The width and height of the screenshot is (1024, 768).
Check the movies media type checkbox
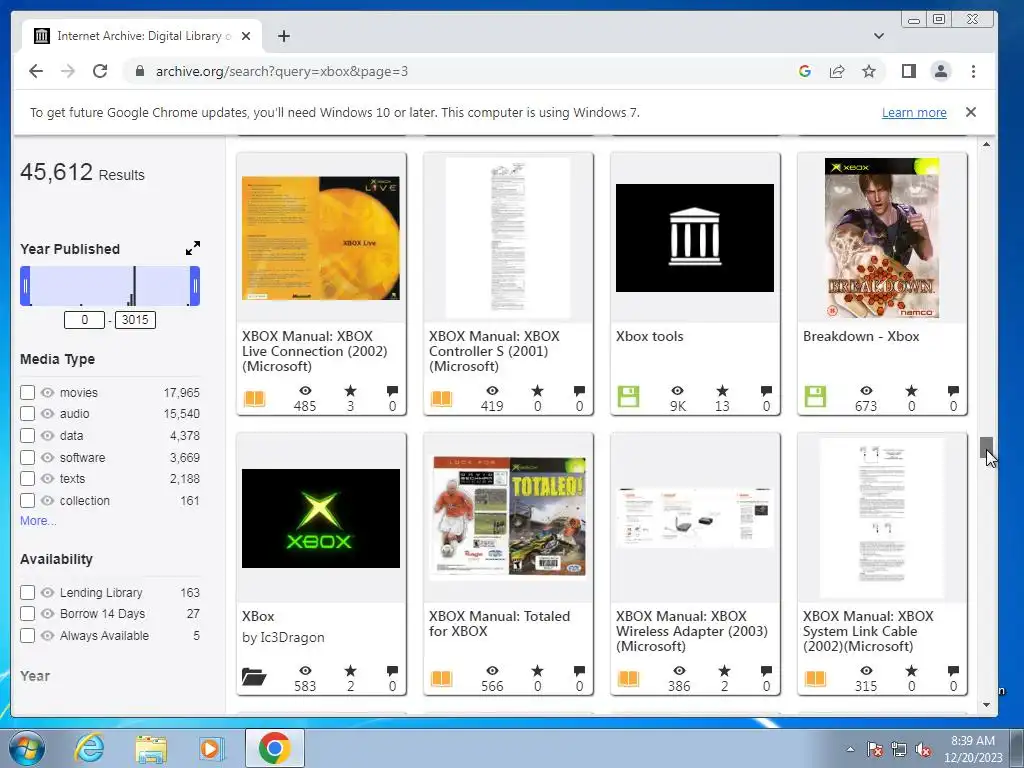coord(27,392)
